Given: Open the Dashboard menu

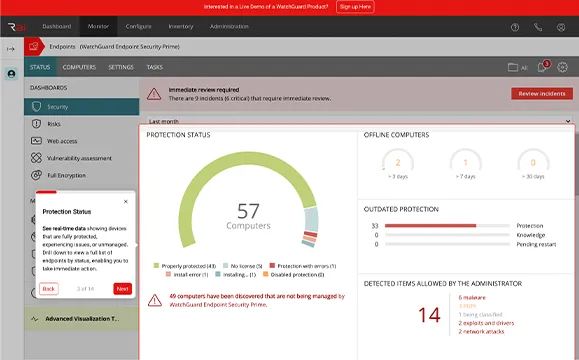Looking at the screenshot, I should click(56, 27).
